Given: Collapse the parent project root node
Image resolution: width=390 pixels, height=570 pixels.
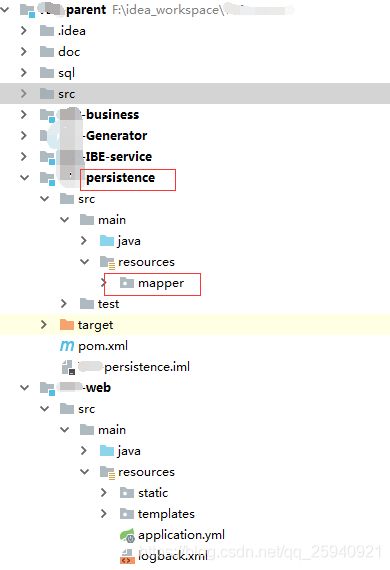Looking at the screenshot, I should pos(5,10).
